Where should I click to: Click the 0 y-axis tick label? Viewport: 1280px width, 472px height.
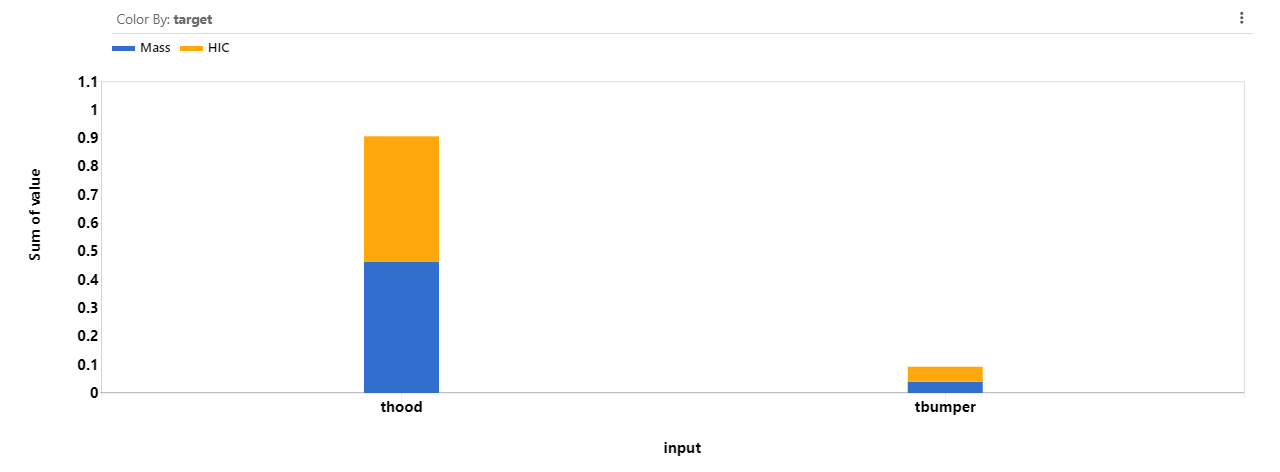point(94,393)
